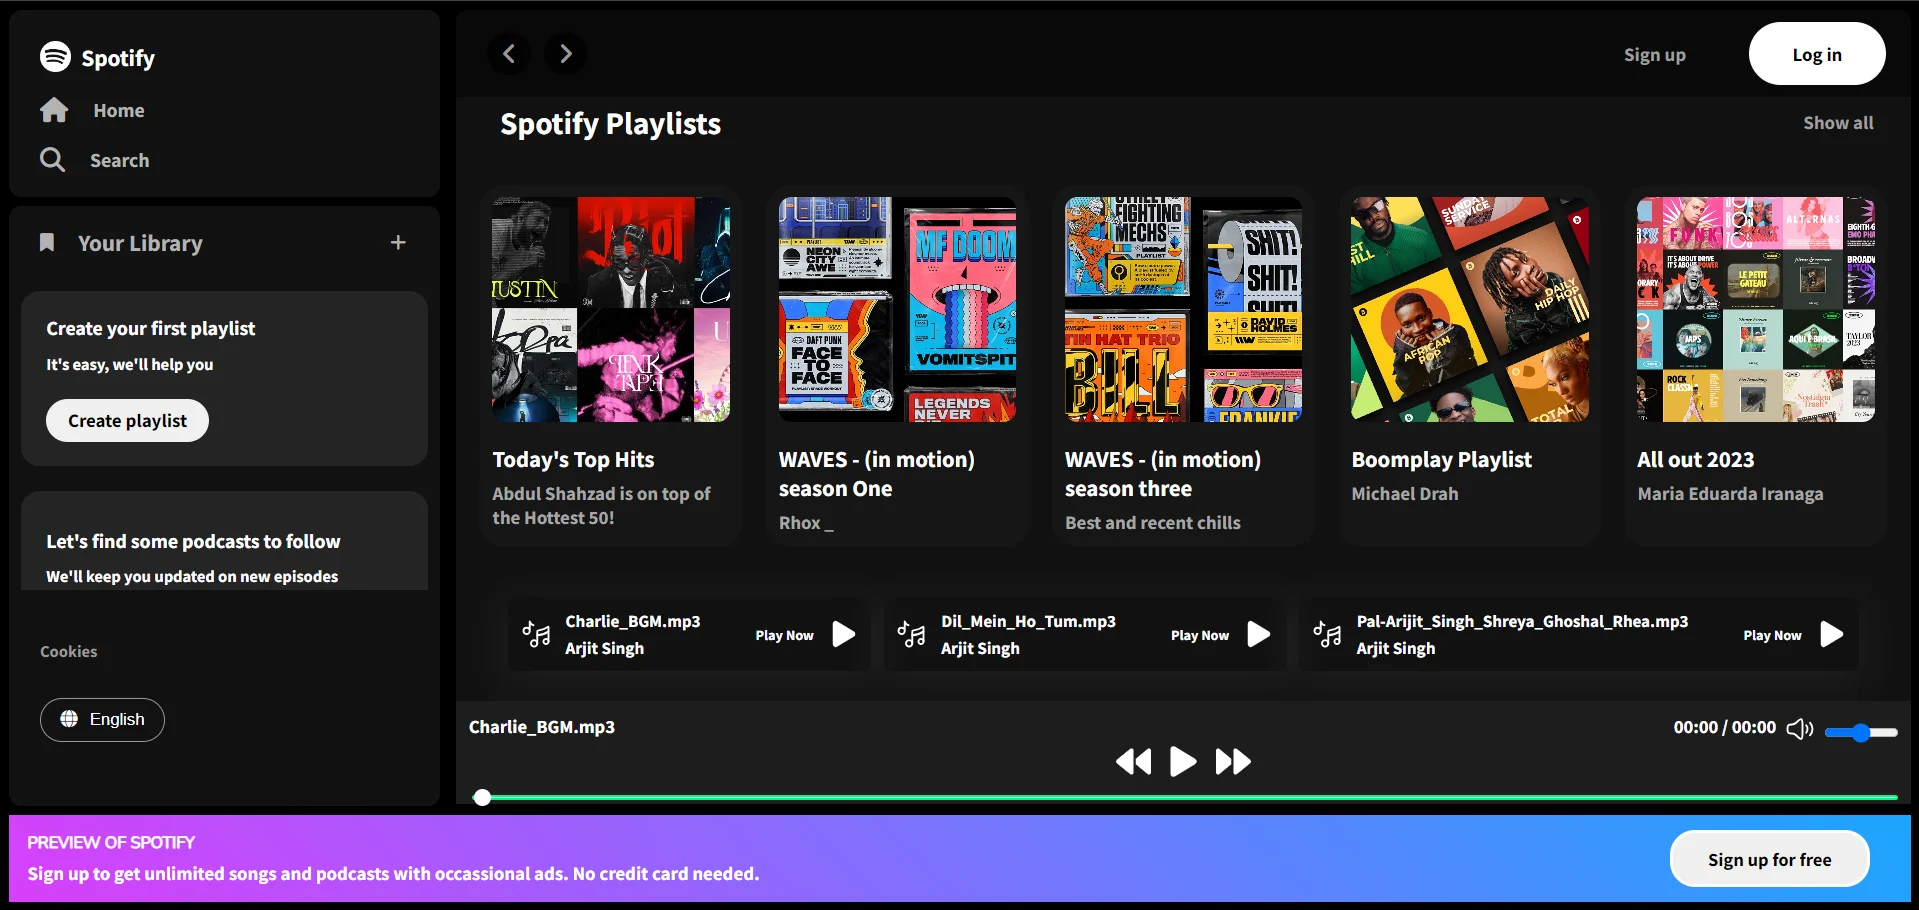1919x910 pixels.
Task: Click Spotify brand name text
Action: tap(118, 58)
